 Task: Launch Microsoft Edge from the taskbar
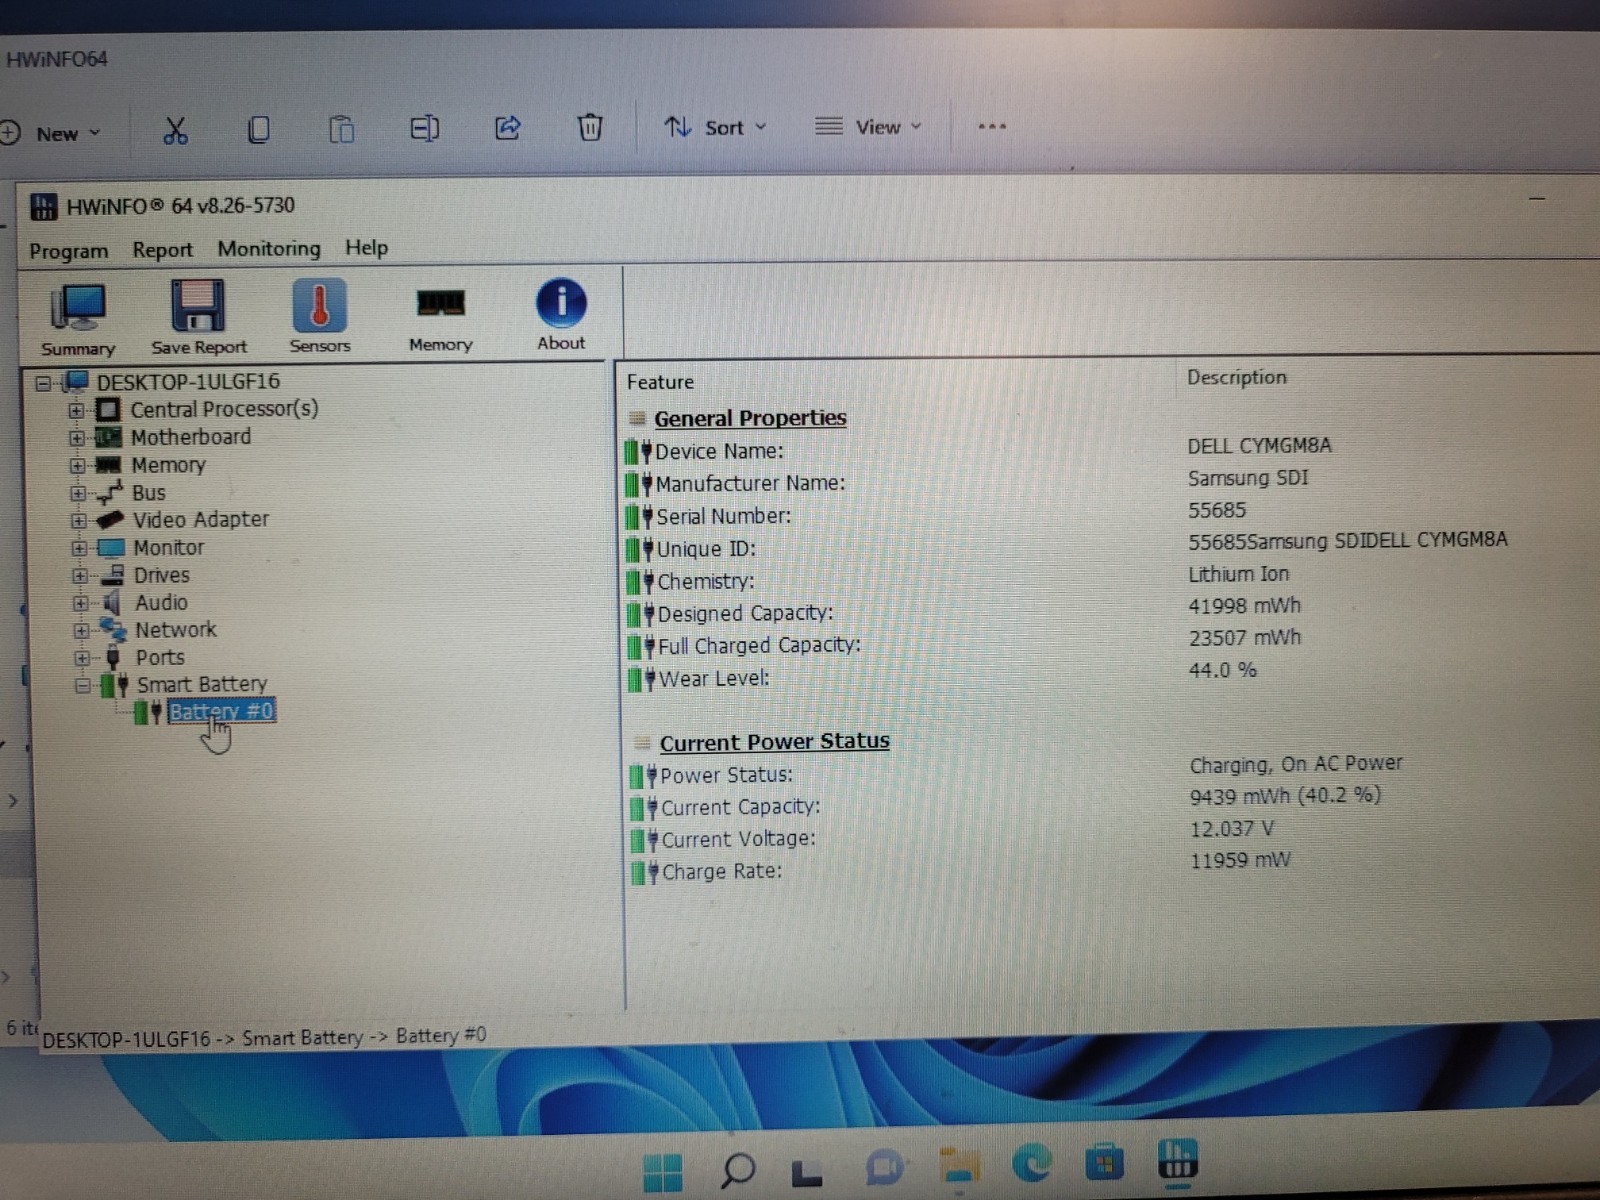[1031, 1164]
